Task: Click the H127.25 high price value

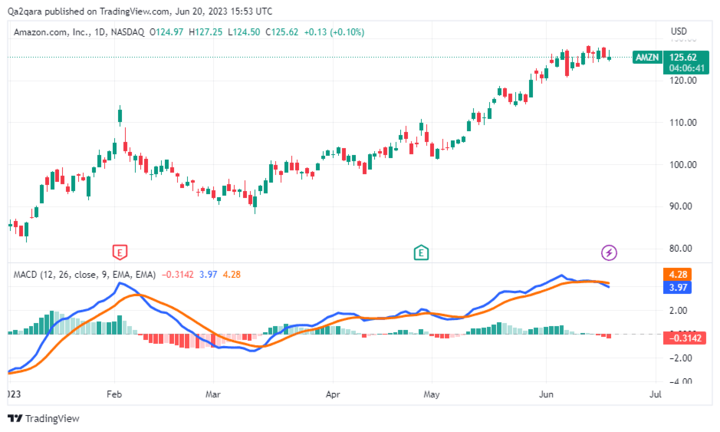Action: pyautogui.click(x=206, y=32)
